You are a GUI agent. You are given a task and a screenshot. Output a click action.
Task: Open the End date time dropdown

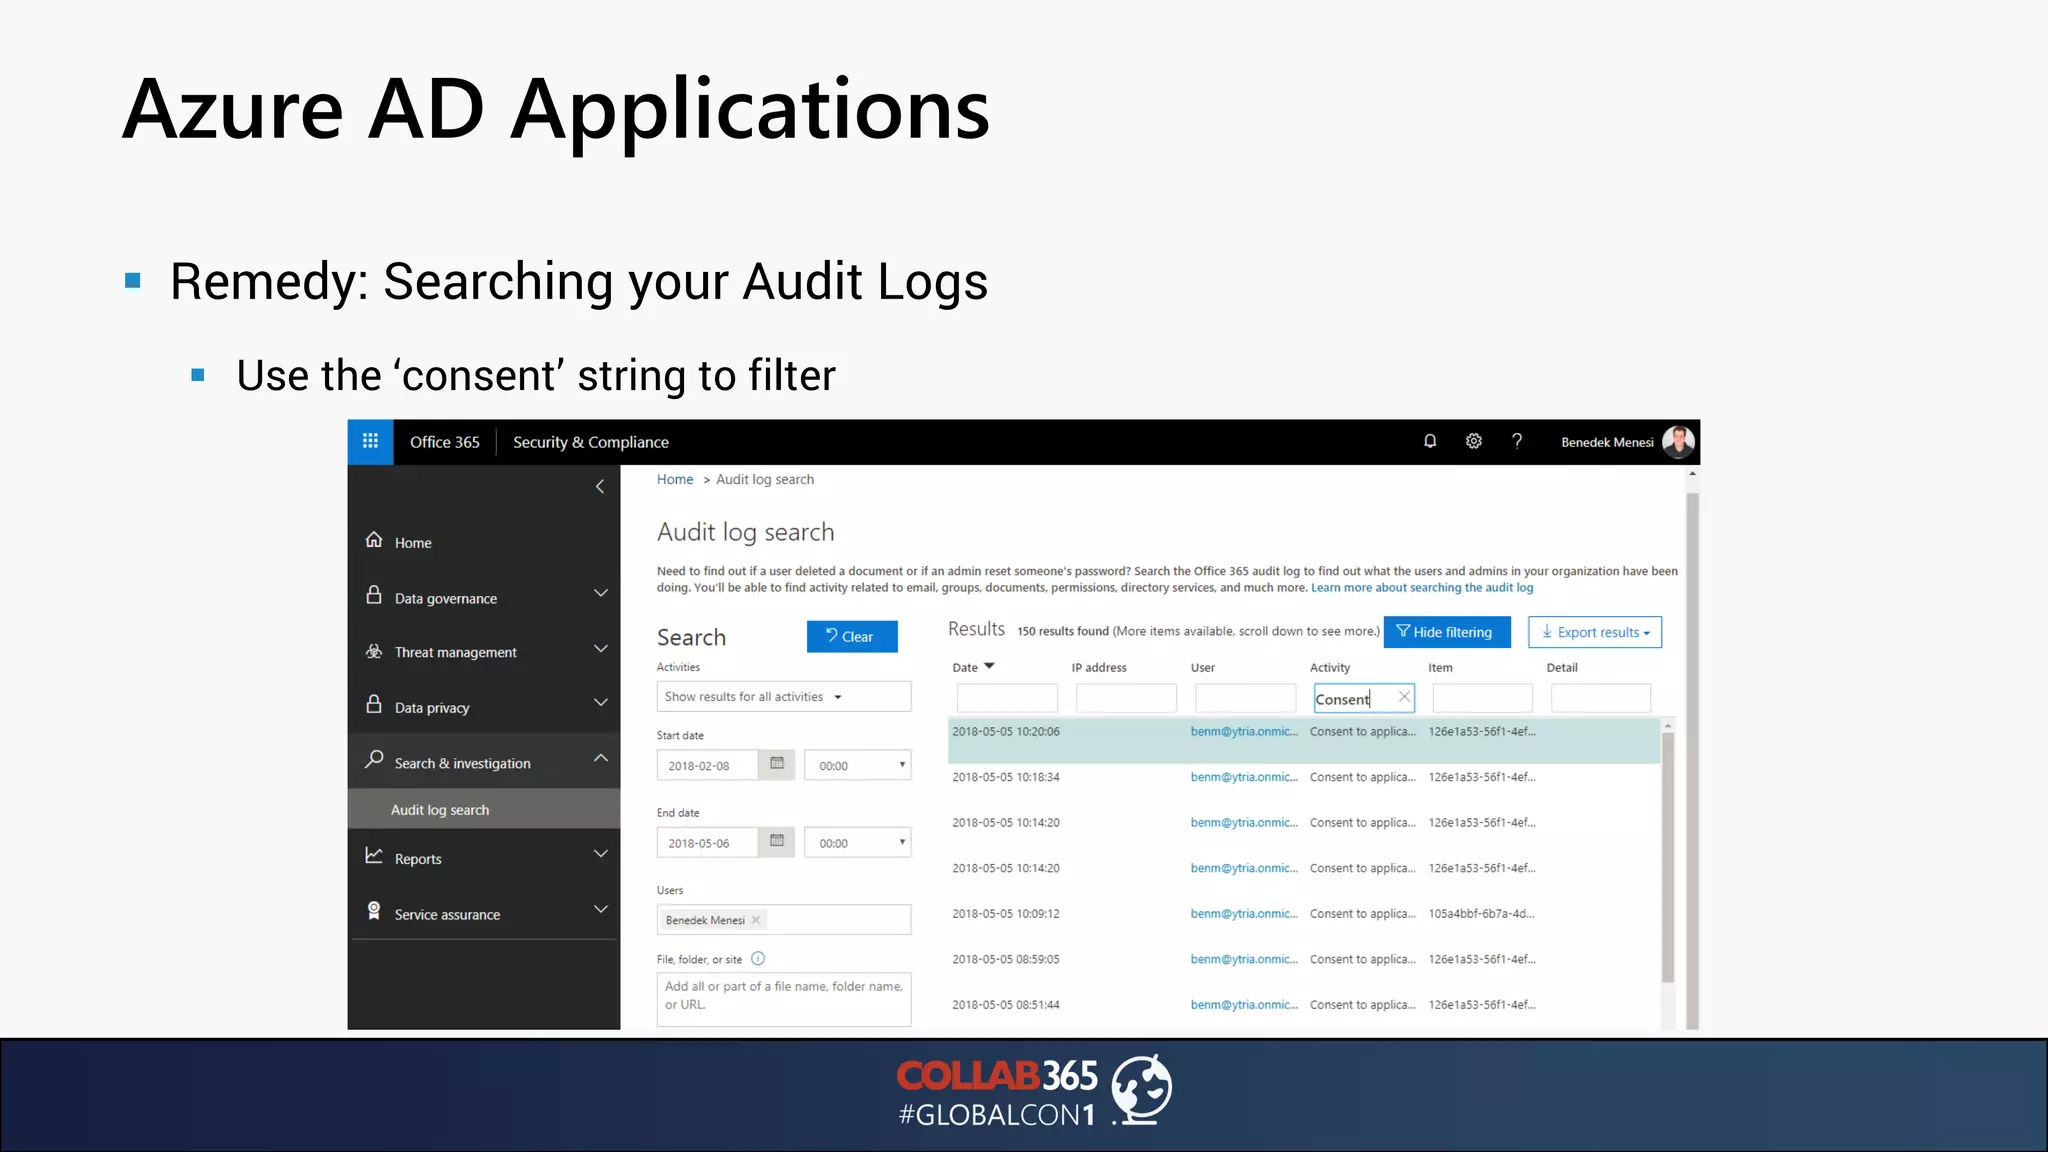(858, 842)
